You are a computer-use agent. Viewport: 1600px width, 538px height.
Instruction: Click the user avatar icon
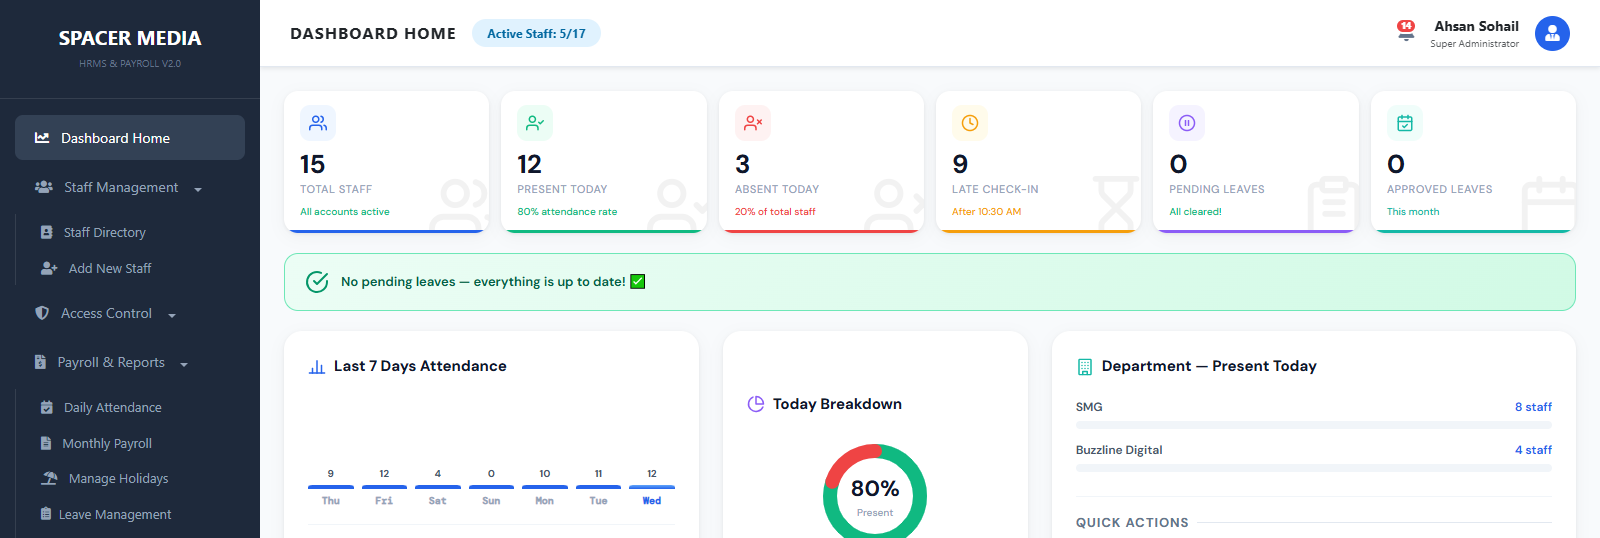[x=1552, y=33]
